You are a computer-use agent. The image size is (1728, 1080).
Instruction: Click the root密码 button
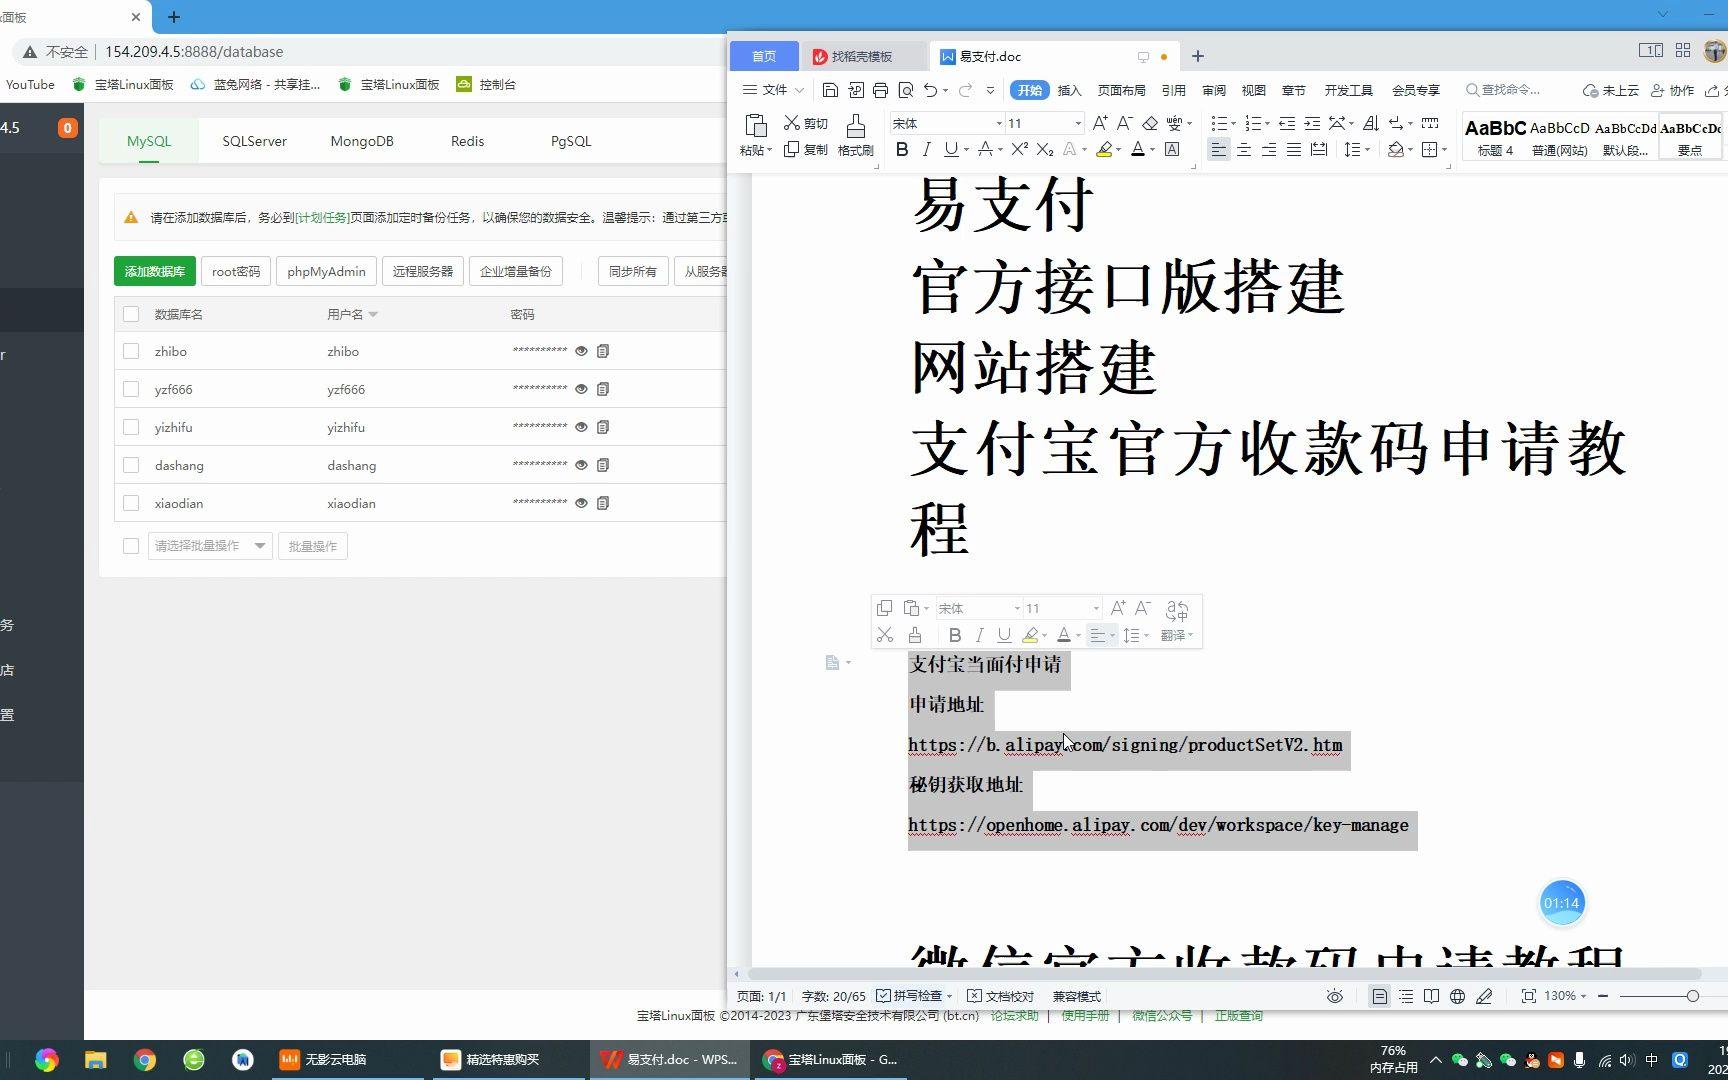click(236, 271)
